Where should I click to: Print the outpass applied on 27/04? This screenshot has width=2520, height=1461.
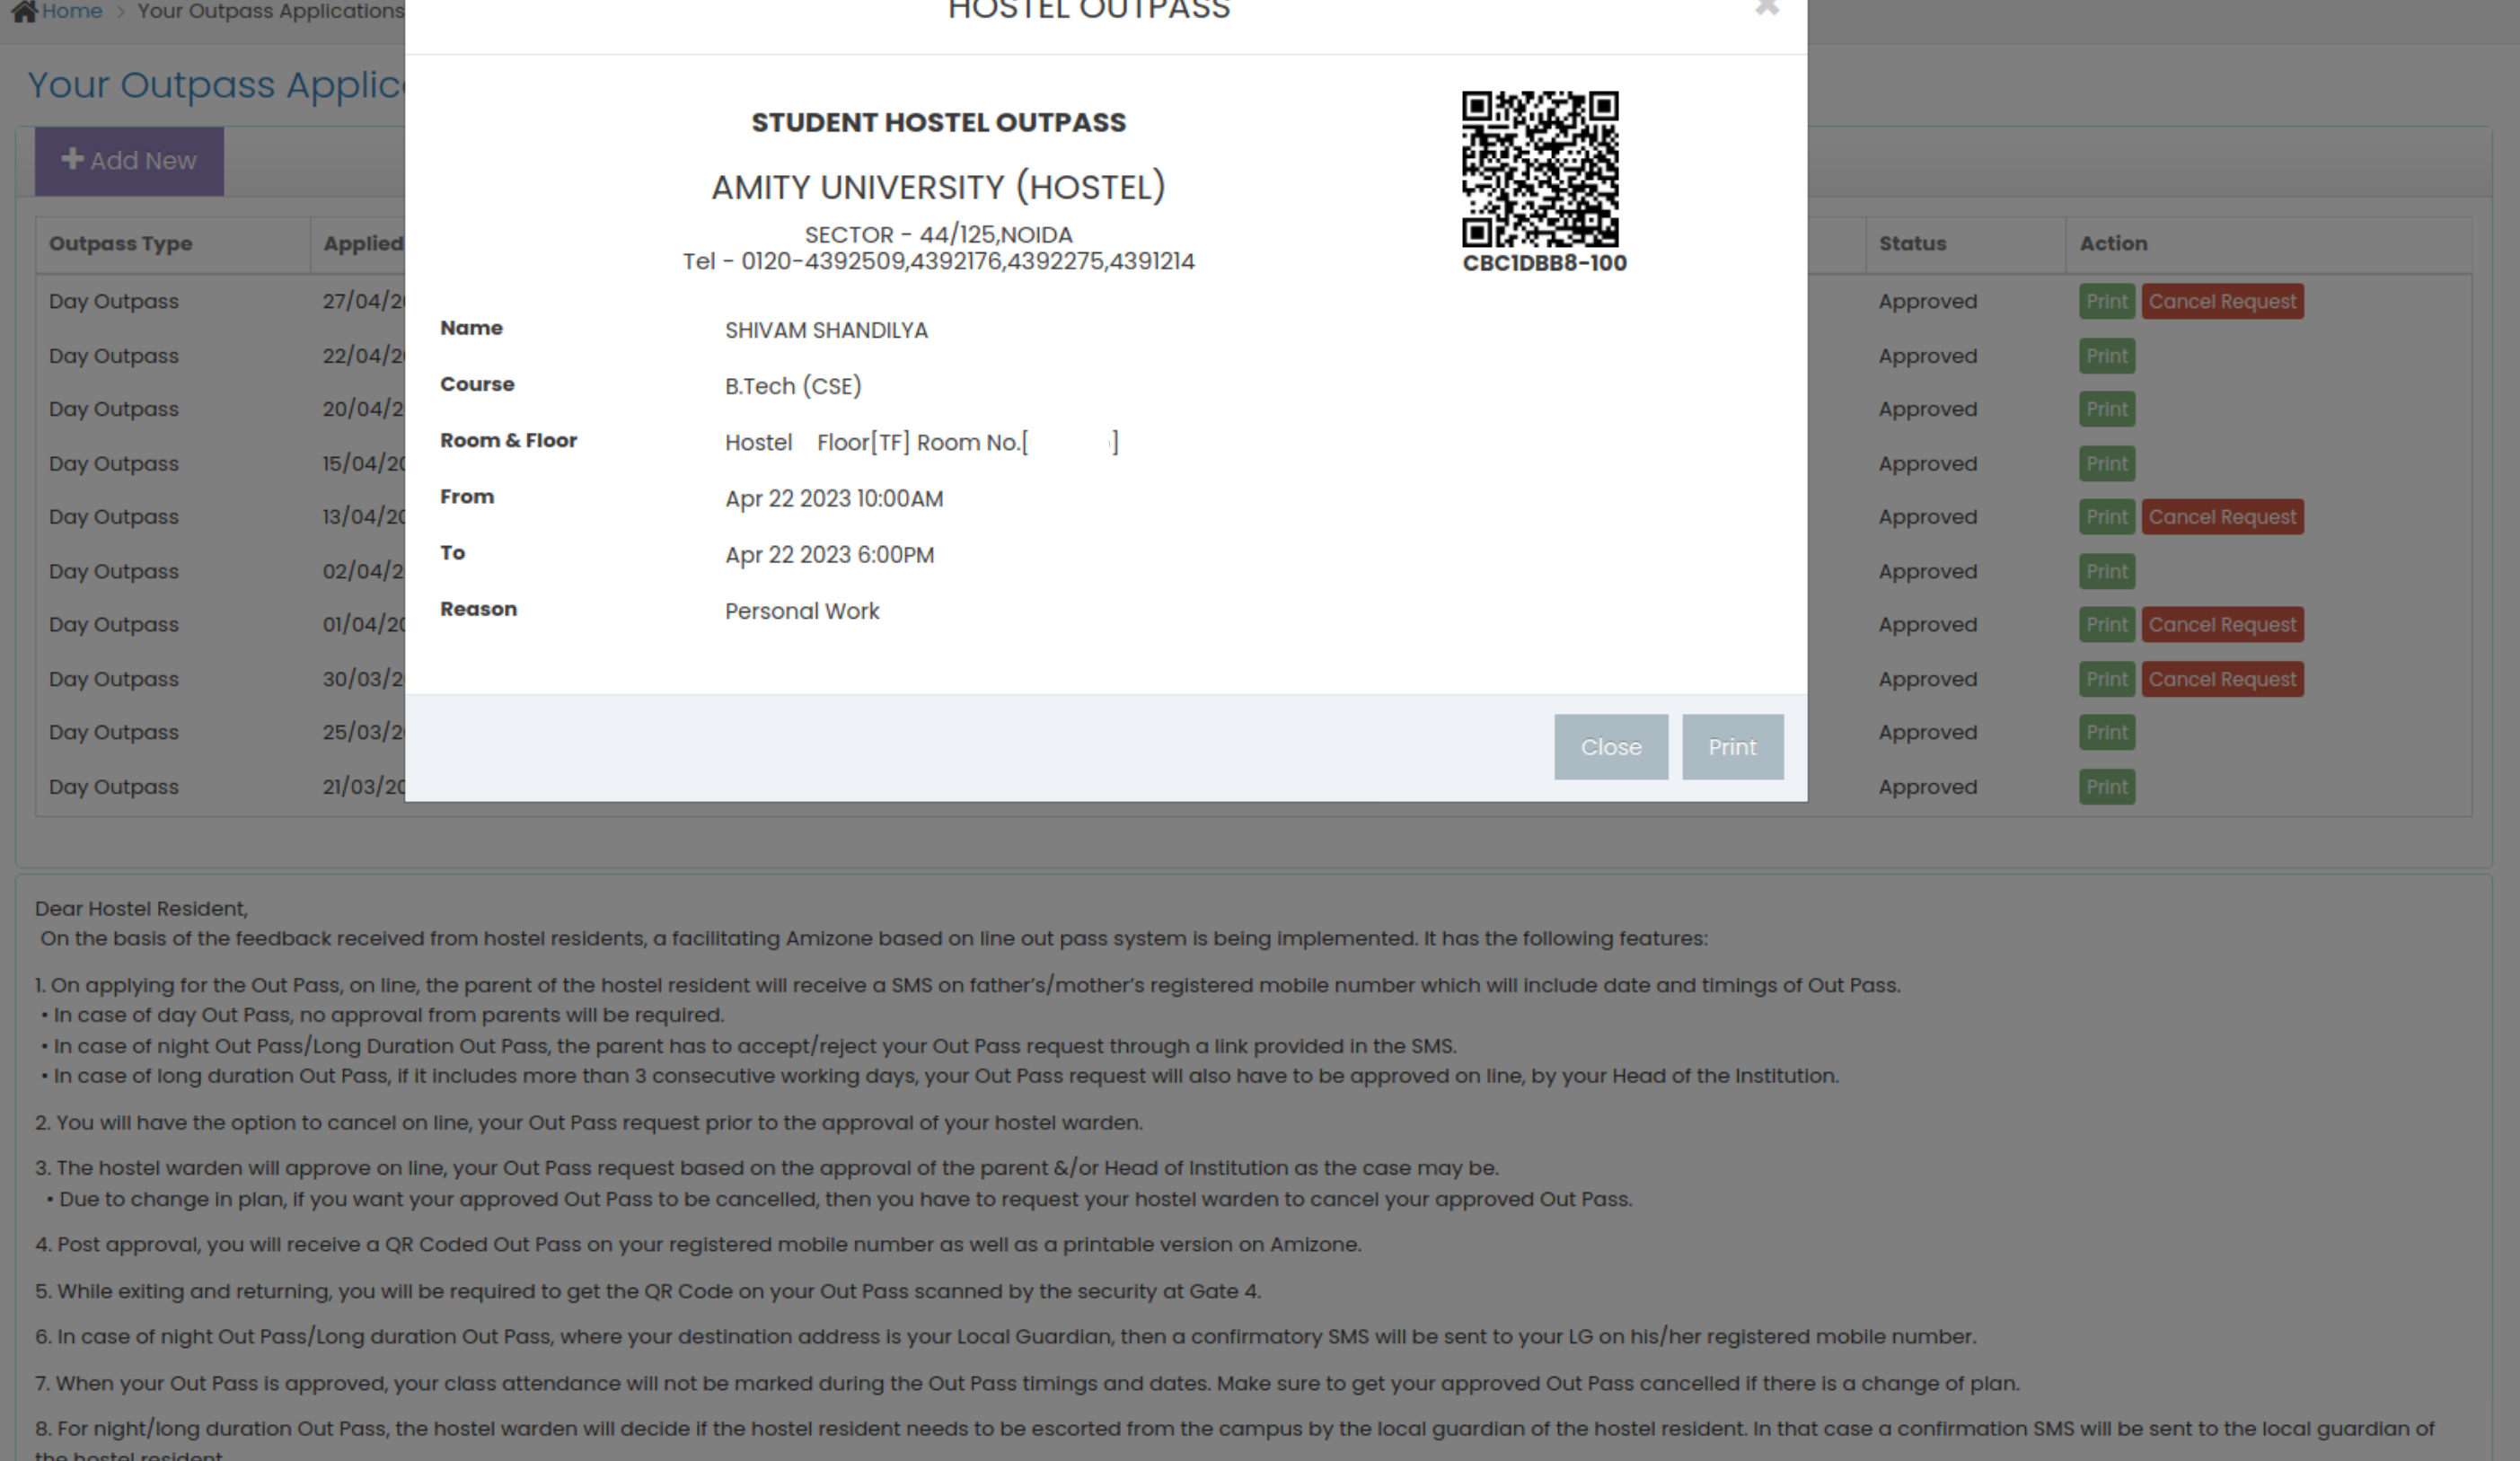(2106, 301)
